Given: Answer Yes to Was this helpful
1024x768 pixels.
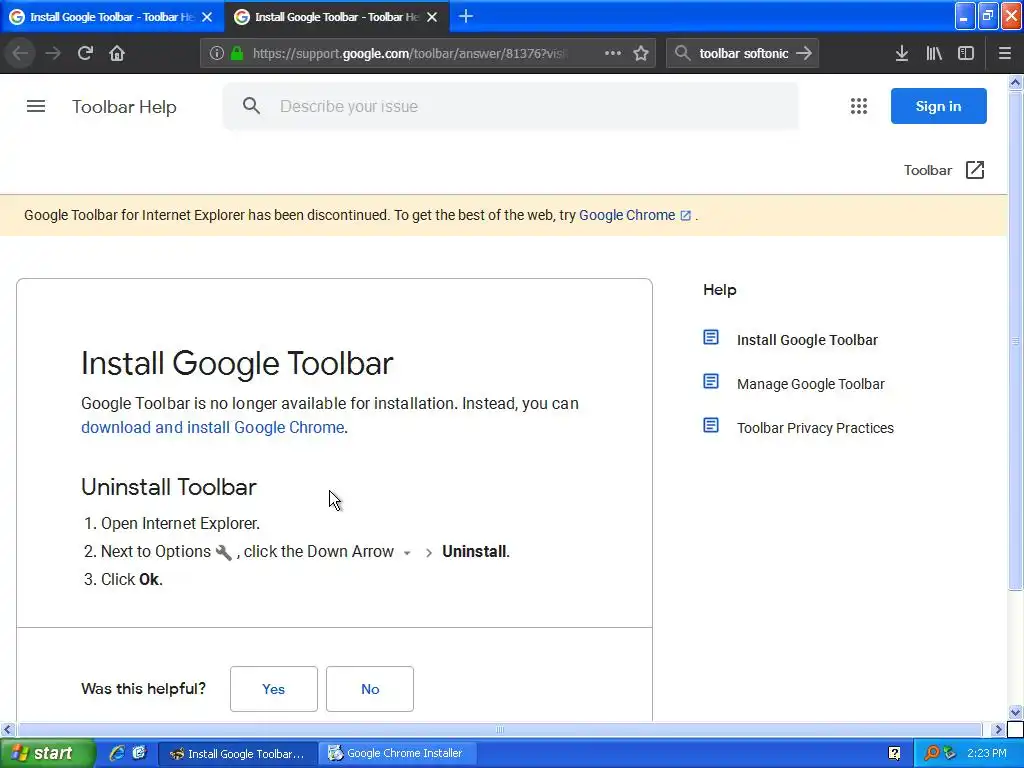Looking at the screenshot, I should (274, 689).
